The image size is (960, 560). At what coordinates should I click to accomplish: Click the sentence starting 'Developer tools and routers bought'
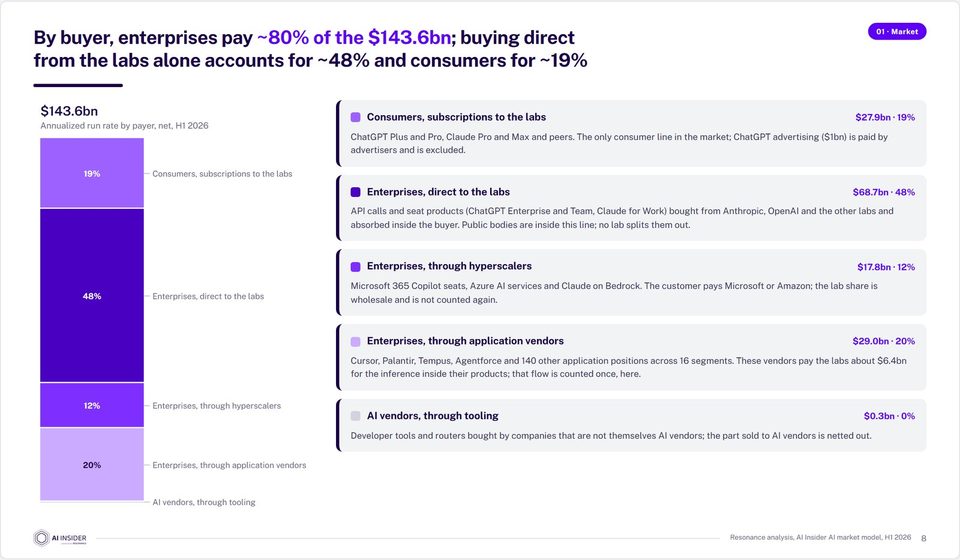(611, 436)
